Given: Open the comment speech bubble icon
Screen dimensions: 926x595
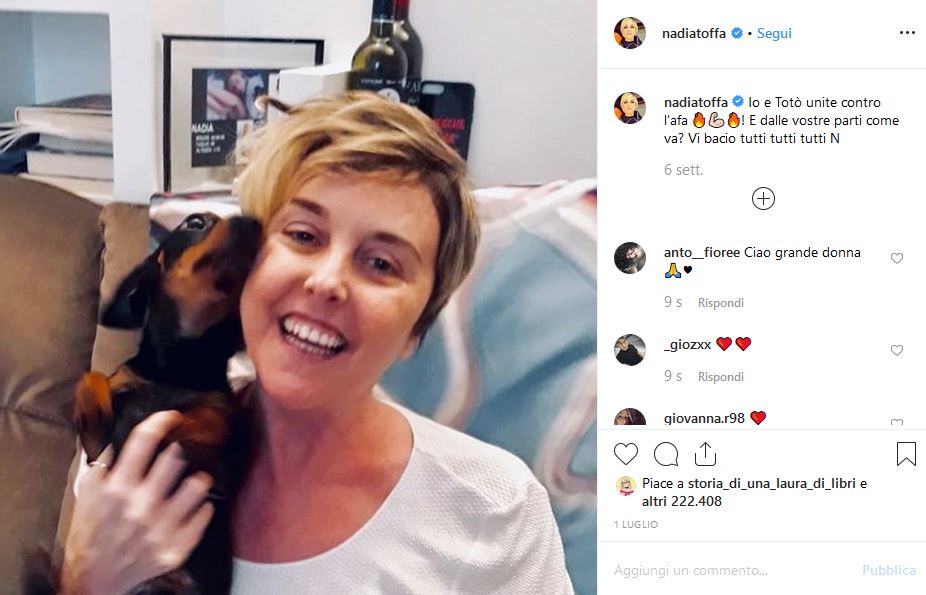Looking at the screenshot, I should click(x=666, y=455).
